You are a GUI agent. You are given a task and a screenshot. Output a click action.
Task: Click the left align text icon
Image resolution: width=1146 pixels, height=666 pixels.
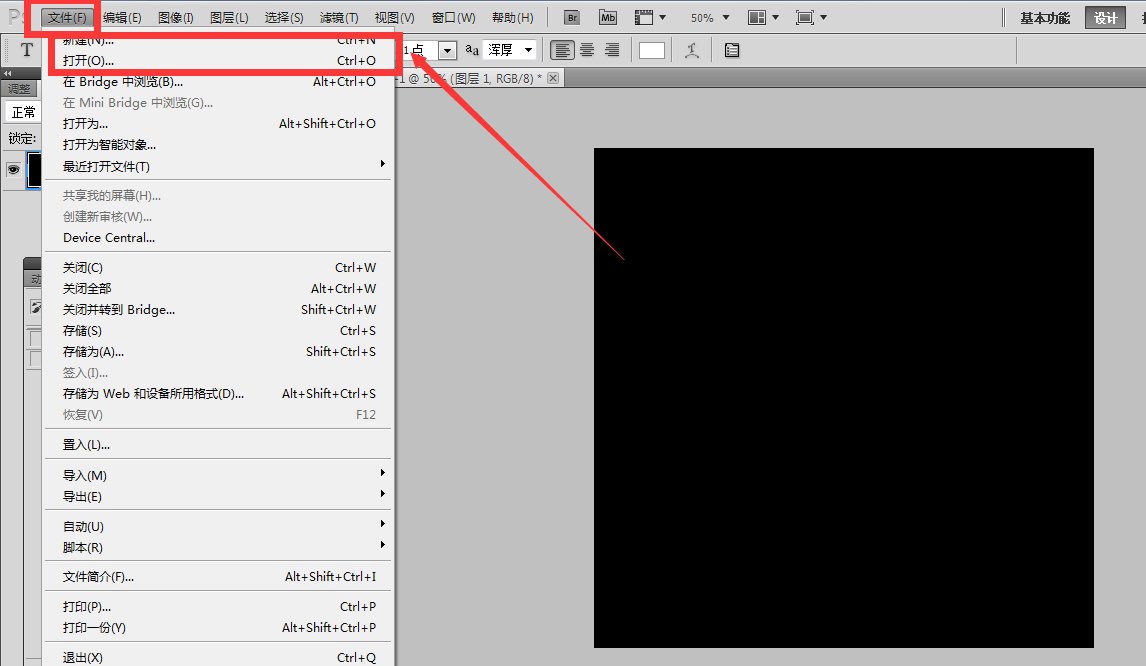[564, 50]
